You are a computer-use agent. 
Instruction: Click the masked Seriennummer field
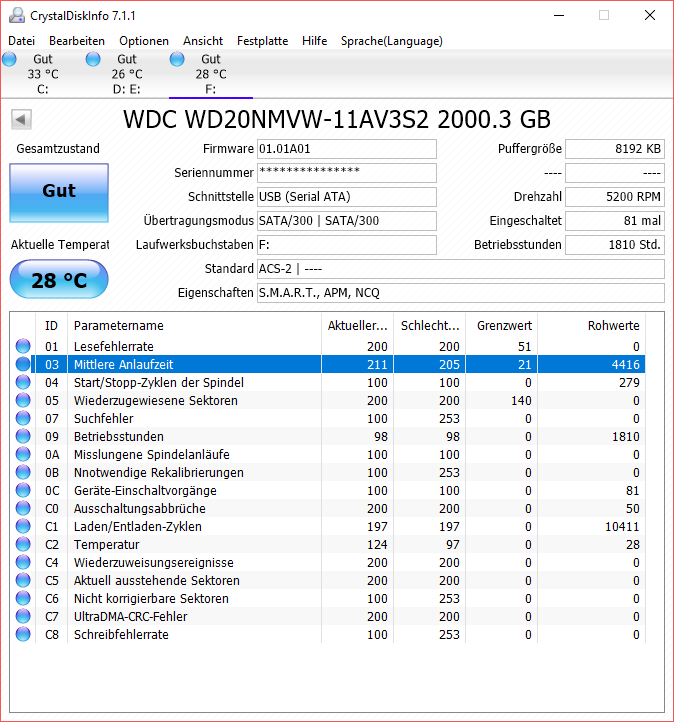click(x=347, y=173)
